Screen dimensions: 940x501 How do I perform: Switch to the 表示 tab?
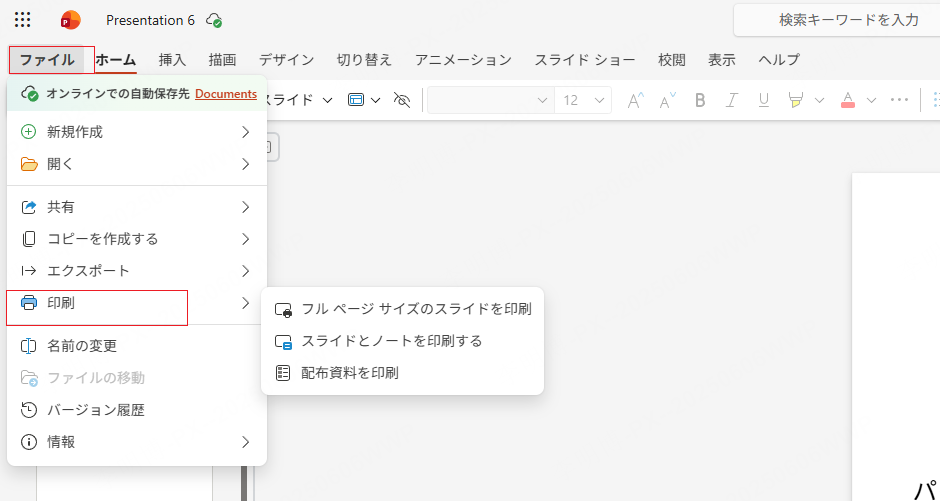722,60
